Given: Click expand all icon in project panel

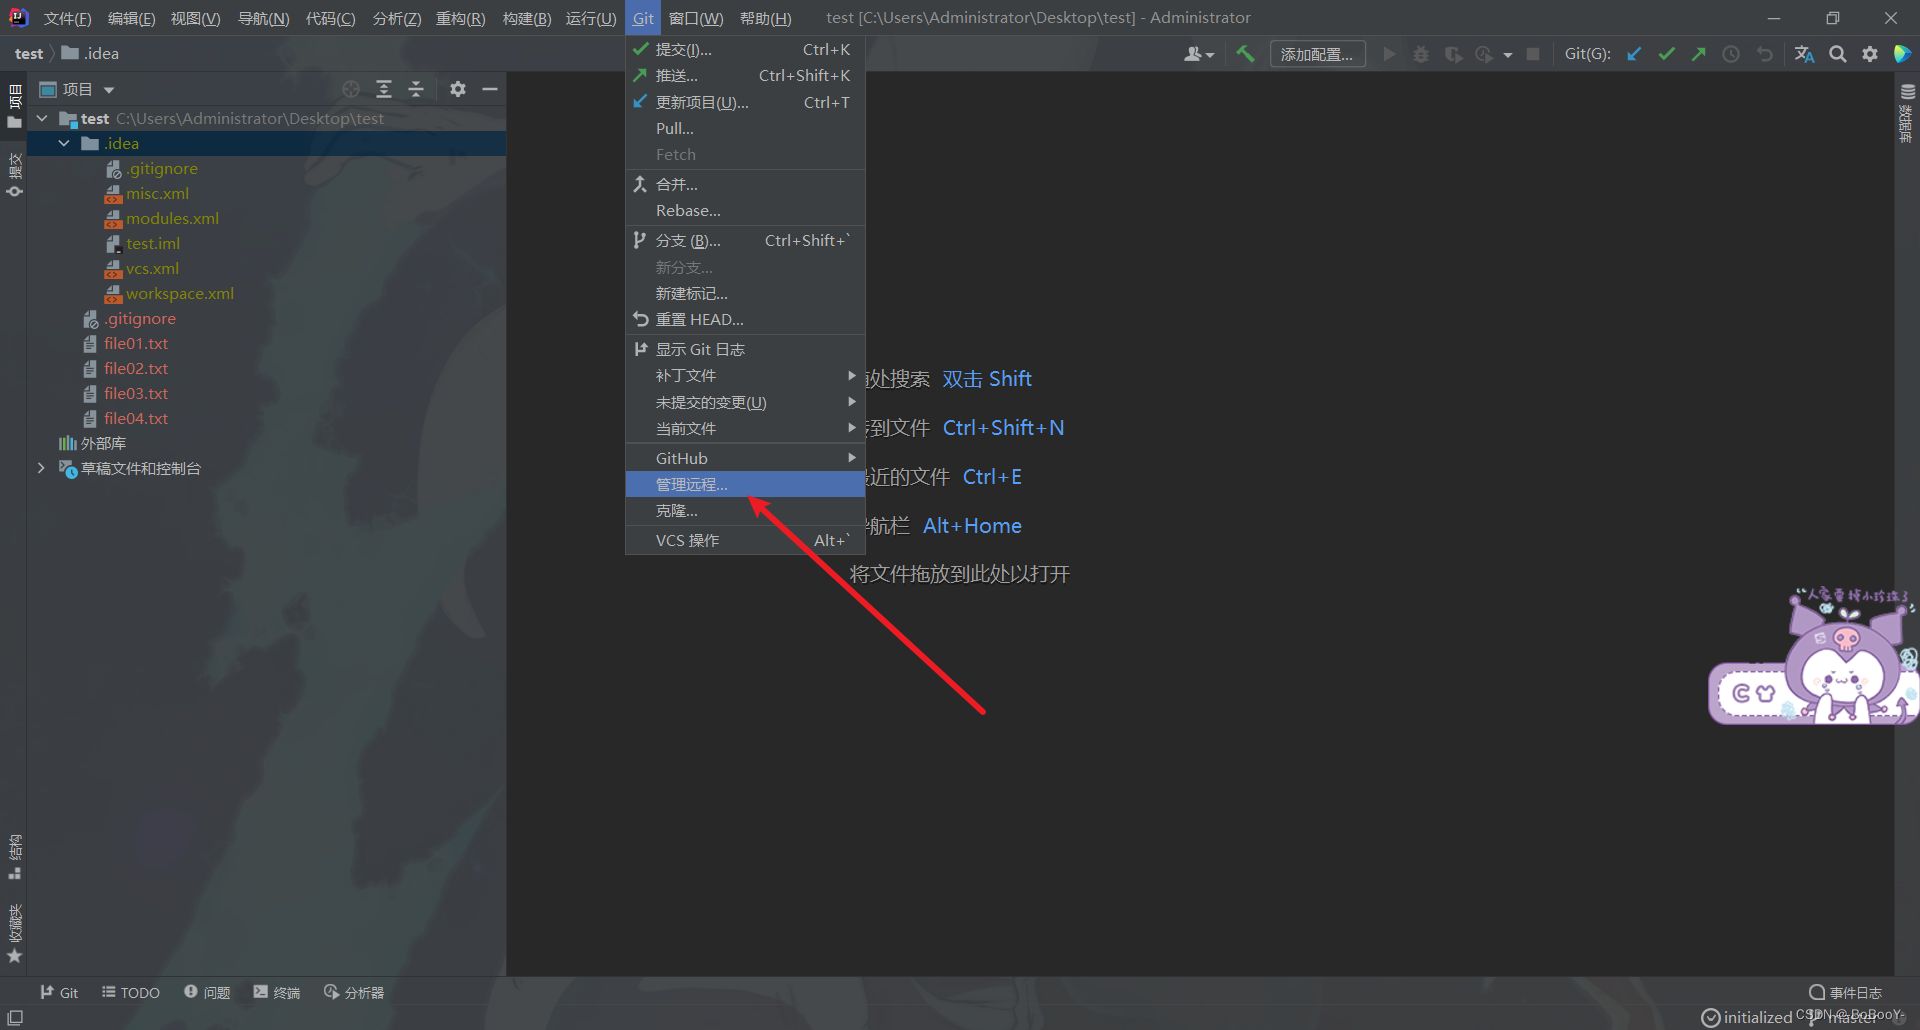Looking at the screenshot, I should 384,89.
